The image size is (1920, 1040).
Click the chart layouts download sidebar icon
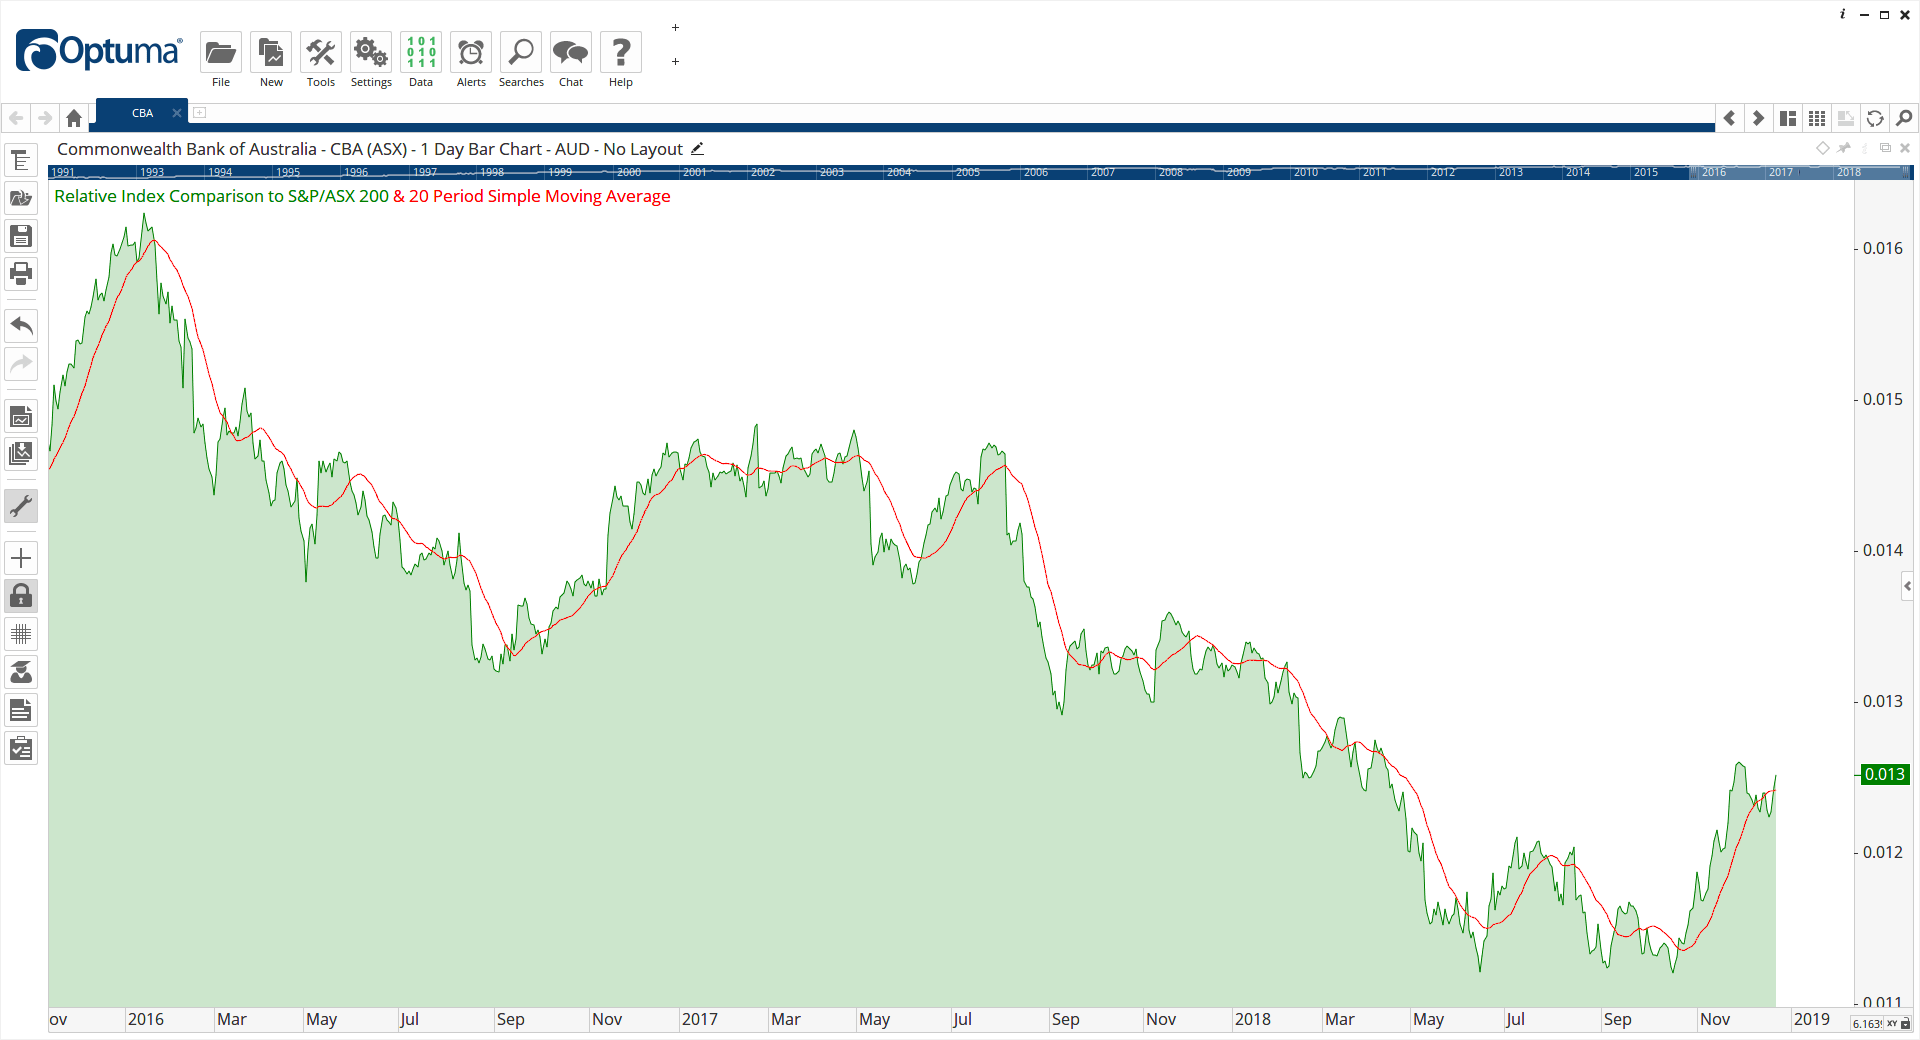(x=21, y=454)
